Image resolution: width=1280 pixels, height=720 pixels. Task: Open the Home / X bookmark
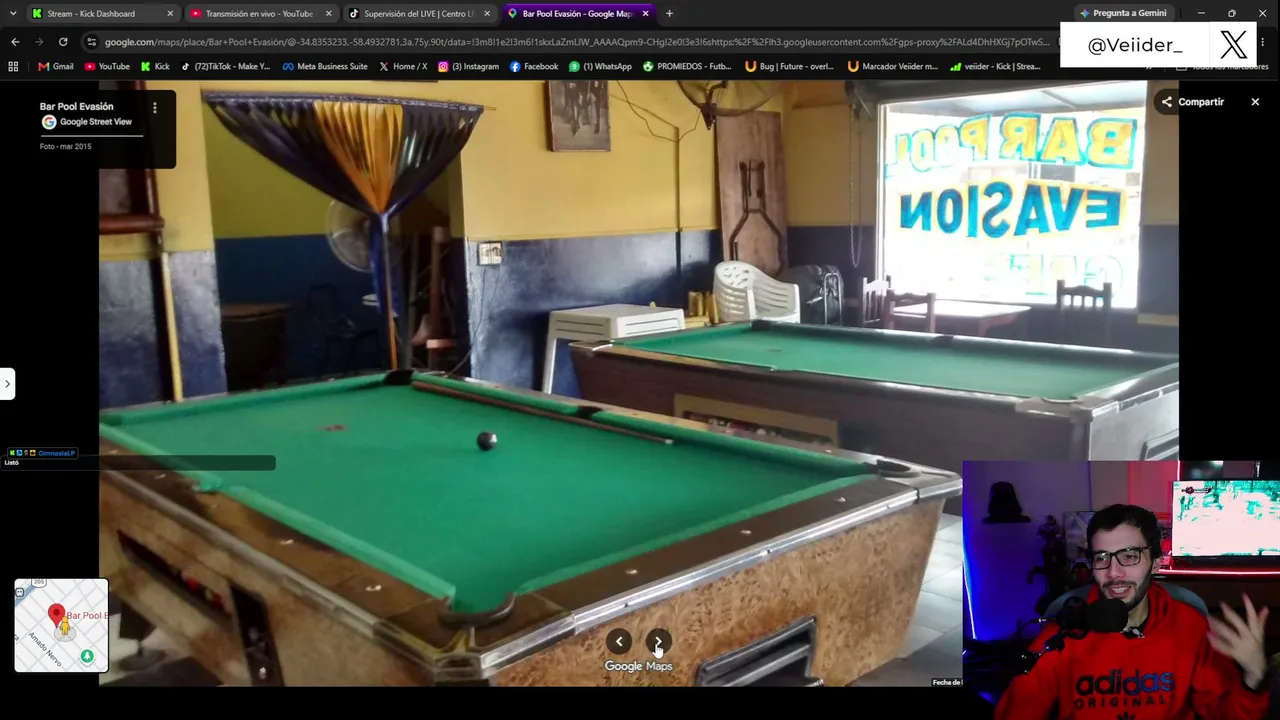pos(403,67)
